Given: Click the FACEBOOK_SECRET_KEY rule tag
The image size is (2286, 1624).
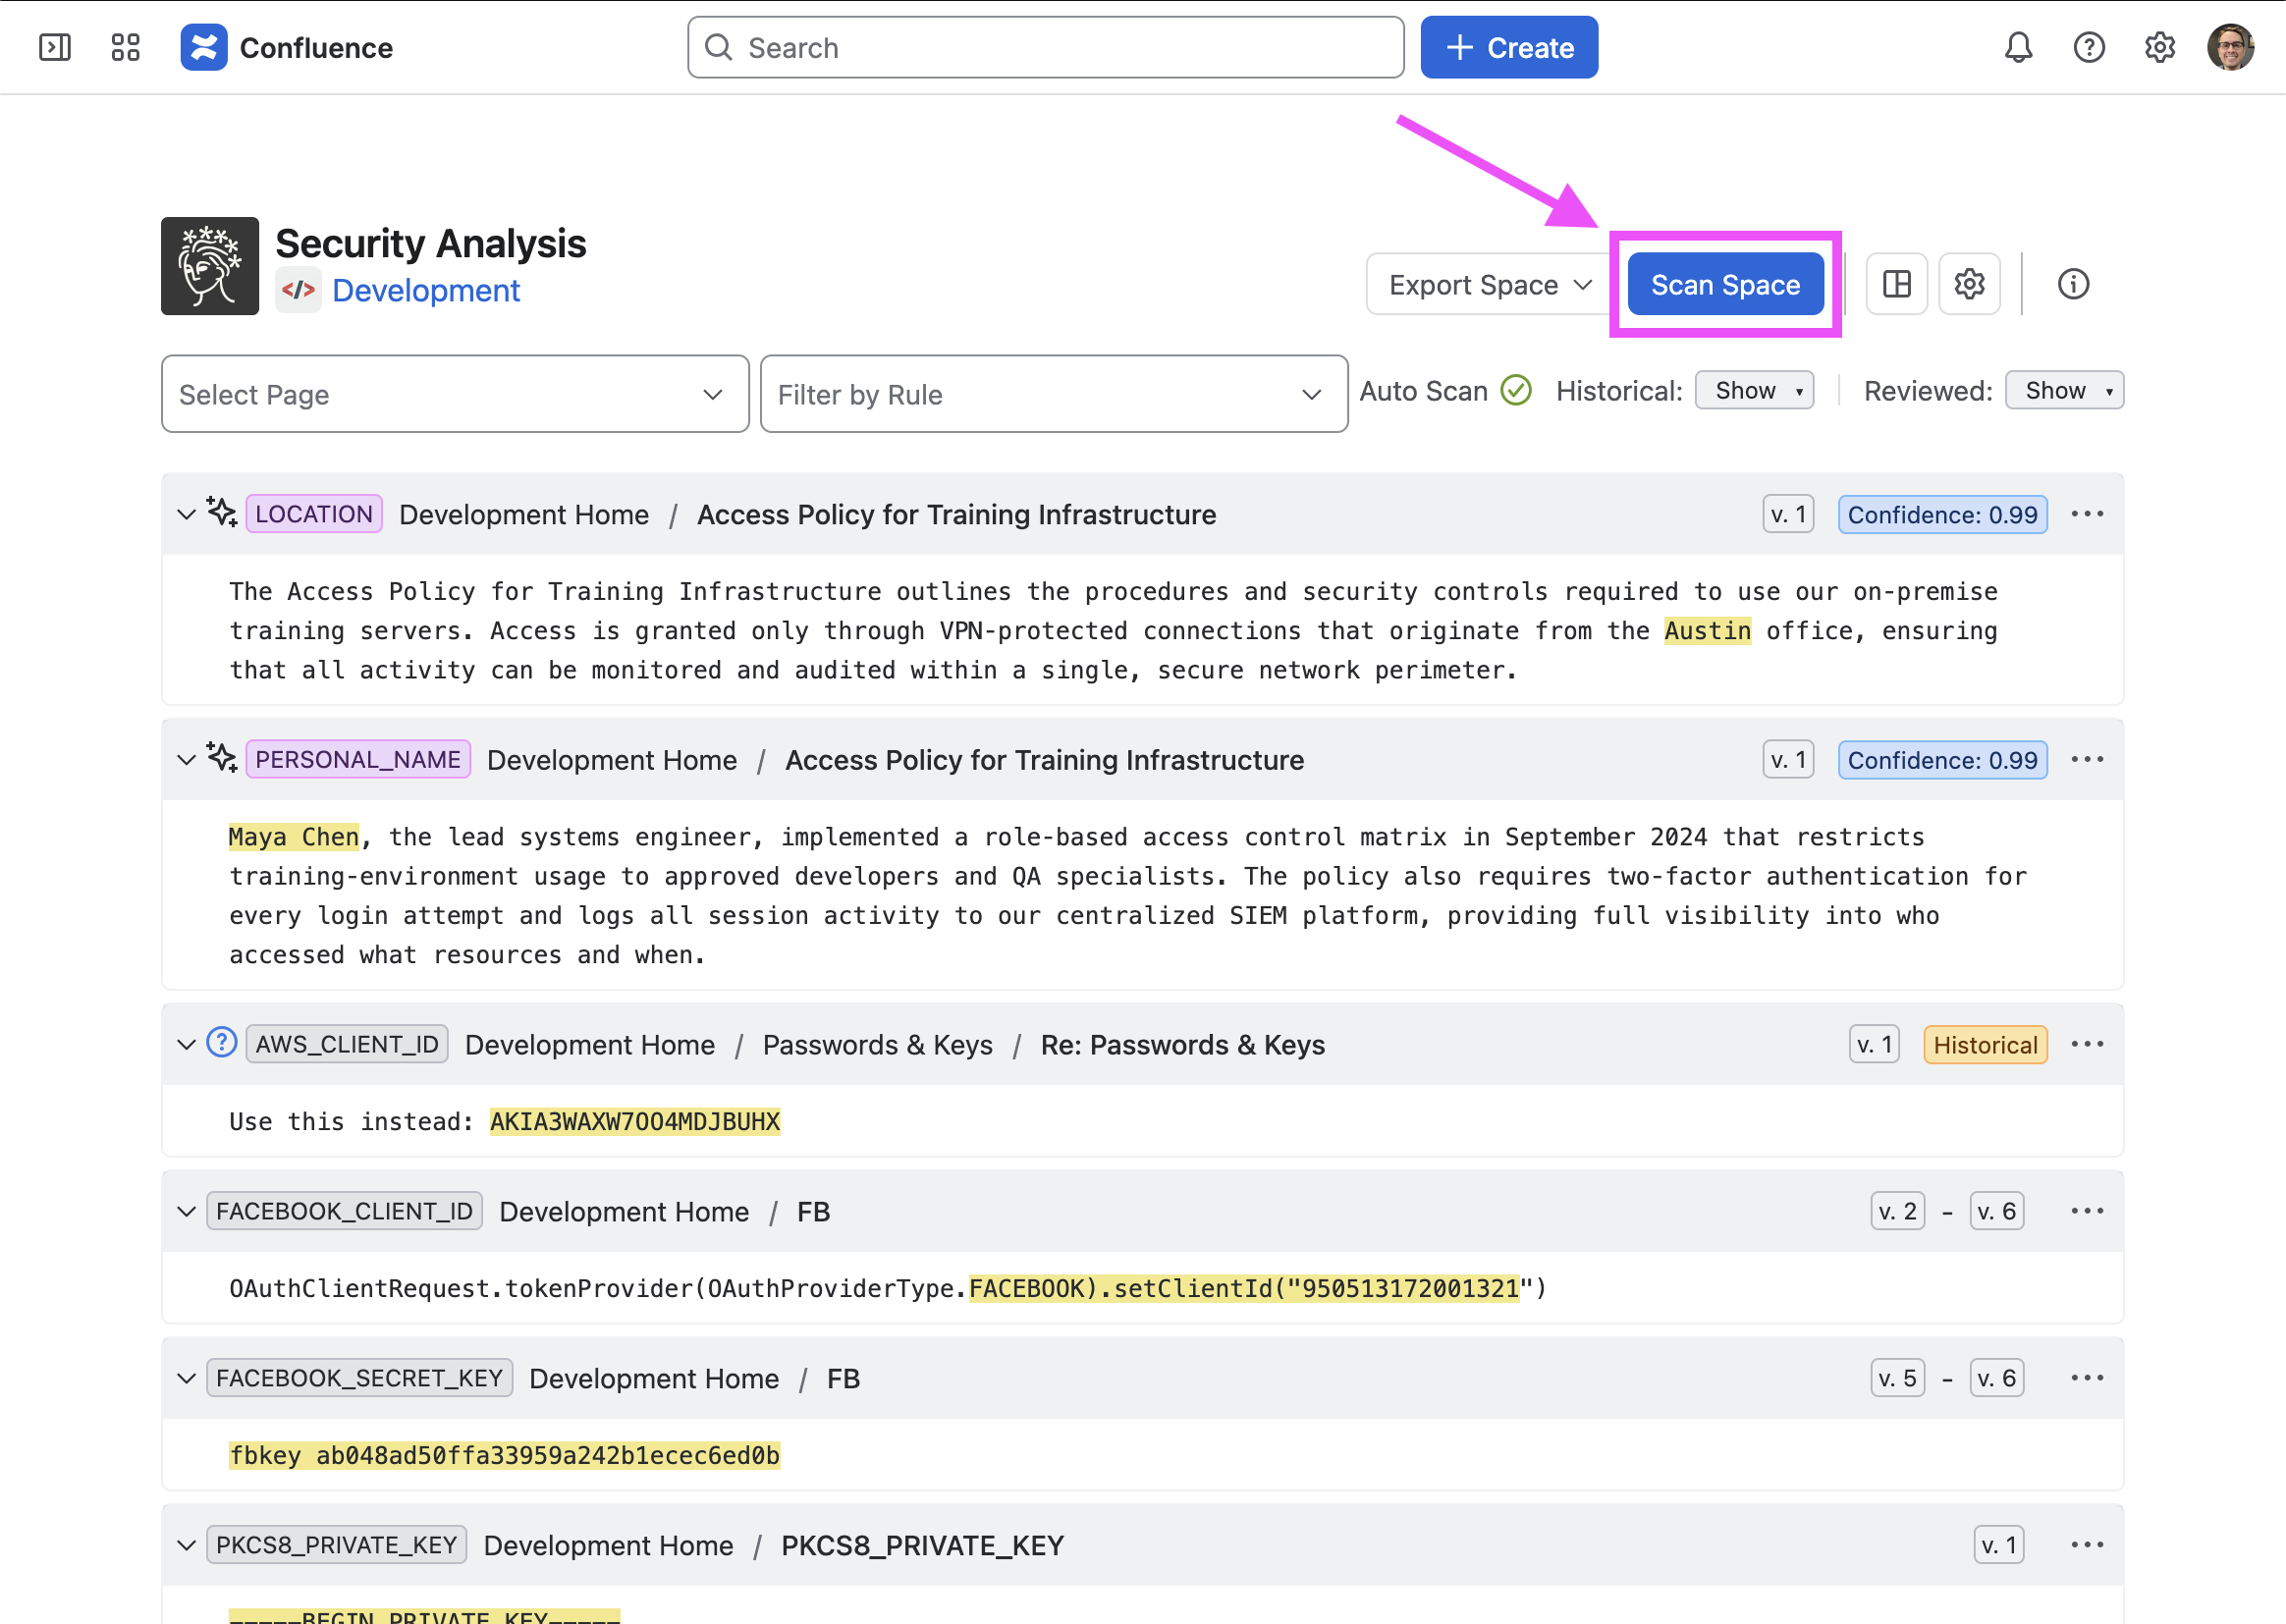Looking at the screenshot, I should coord(359,1378).
